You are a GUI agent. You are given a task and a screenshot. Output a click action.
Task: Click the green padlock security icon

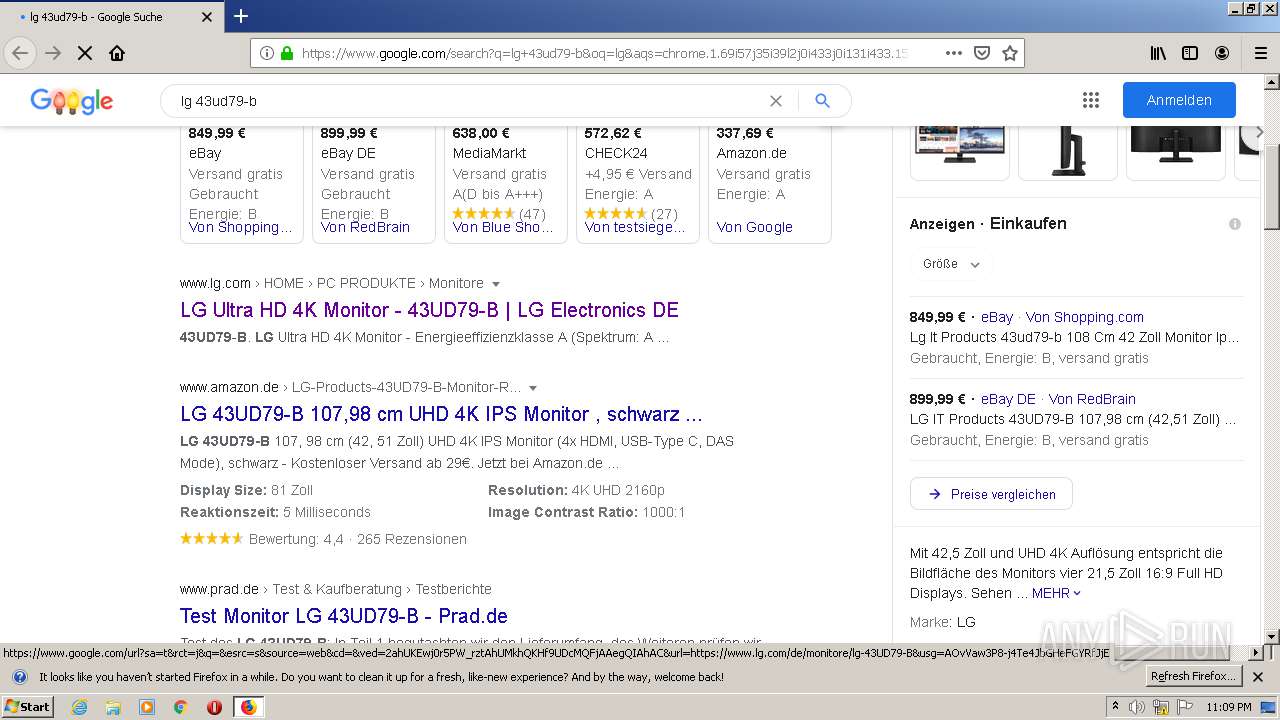coord(287,53)
